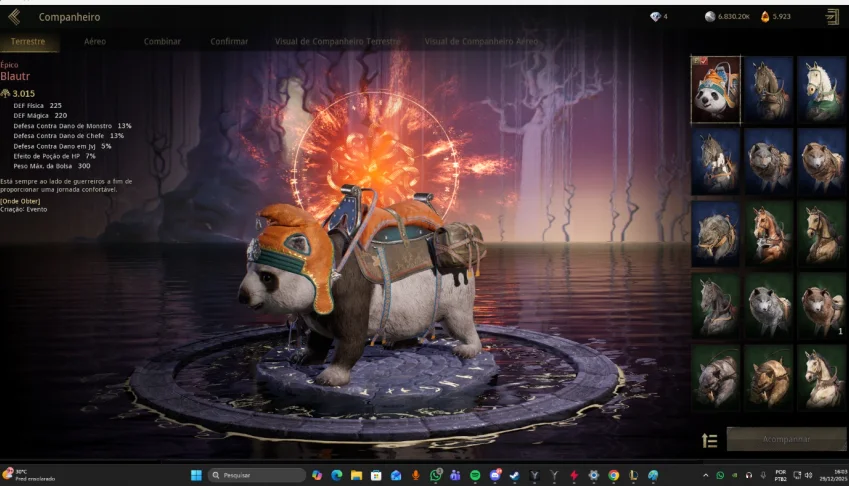
Task: Click the DEF Mágica 220 stat
Action: tap(40, 115)
